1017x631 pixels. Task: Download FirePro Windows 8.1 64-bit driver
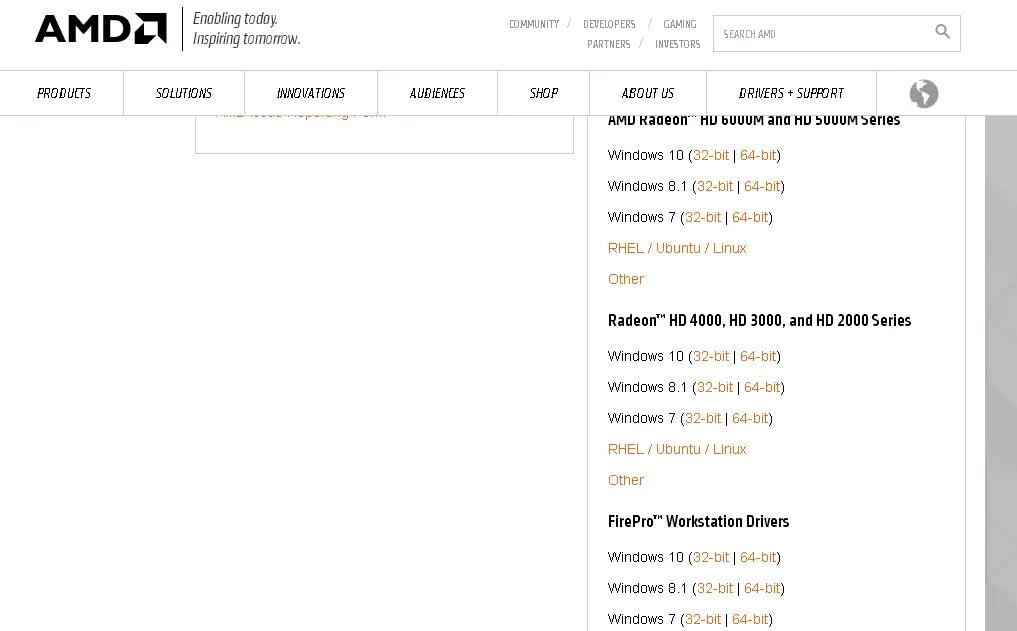tap(762, 589)
